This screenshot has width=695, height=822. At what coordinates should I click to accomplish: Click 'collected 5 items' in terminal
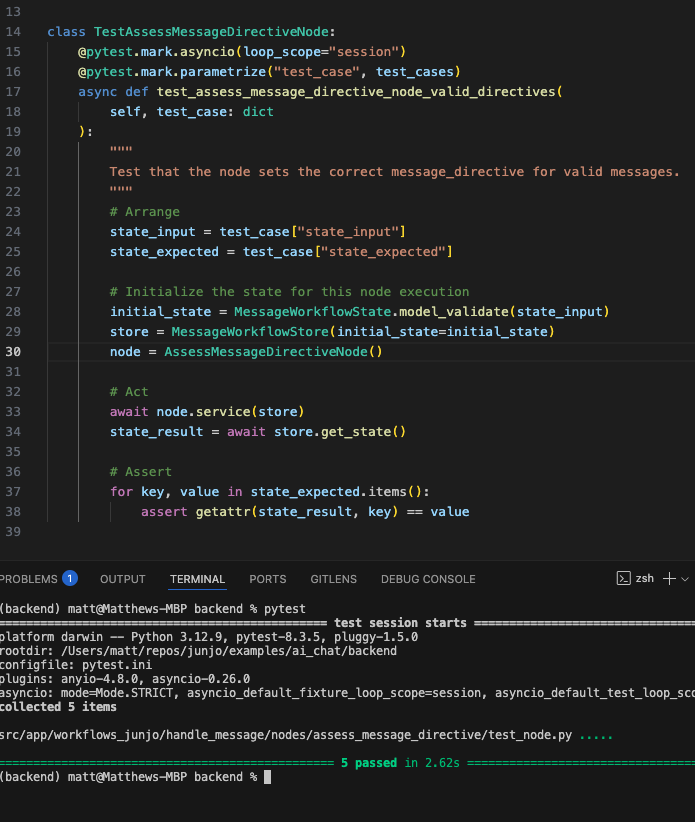click(58, 707)
